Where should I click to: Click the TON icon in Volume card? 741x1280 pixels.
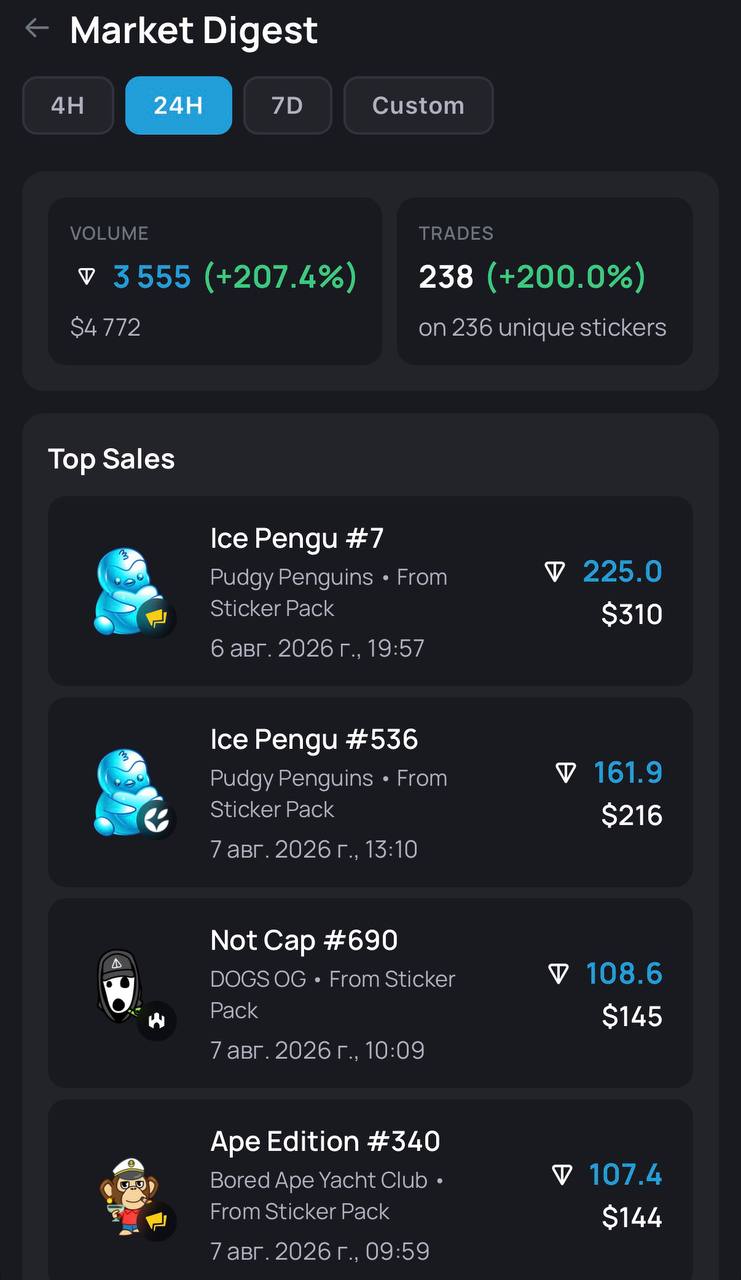87,277
